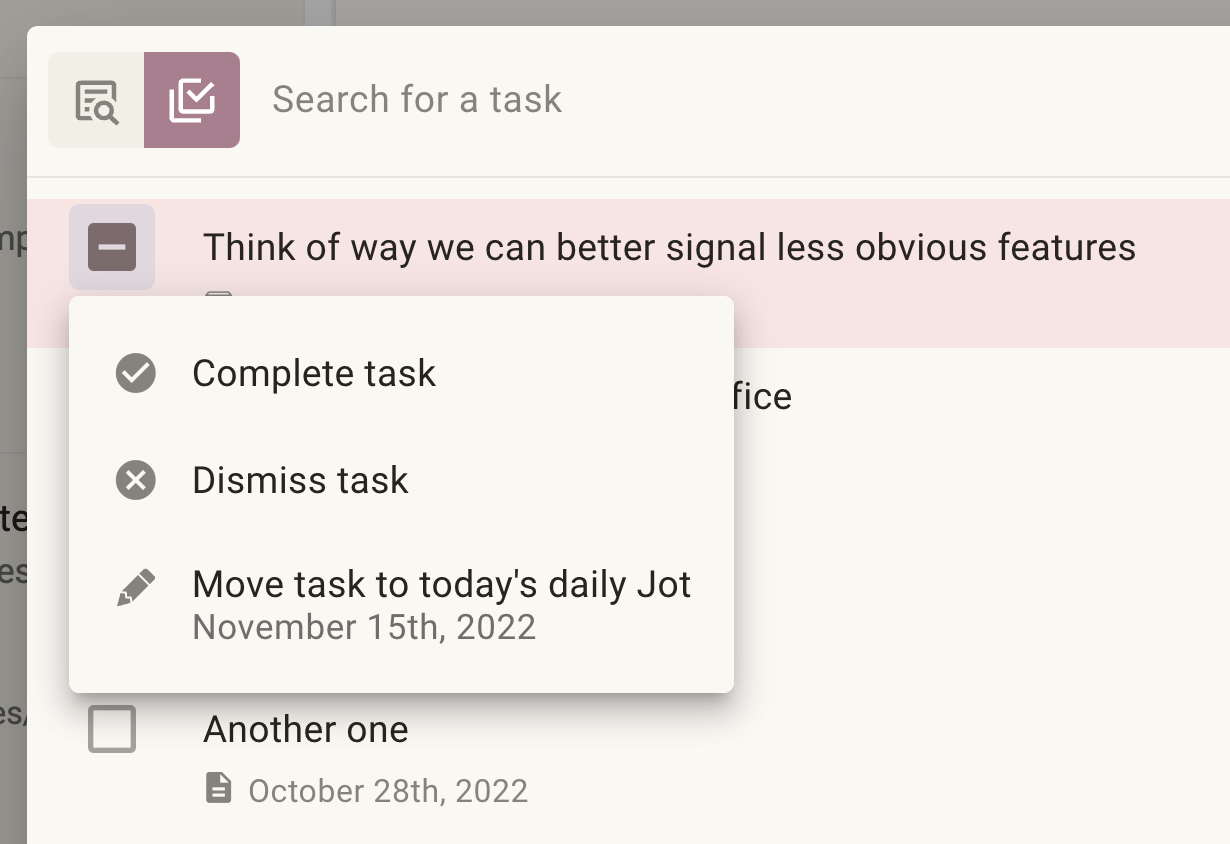This screenshot has height=844, width=1230.
Task: Switch to the note search mode icon
Action: point(96,100)
